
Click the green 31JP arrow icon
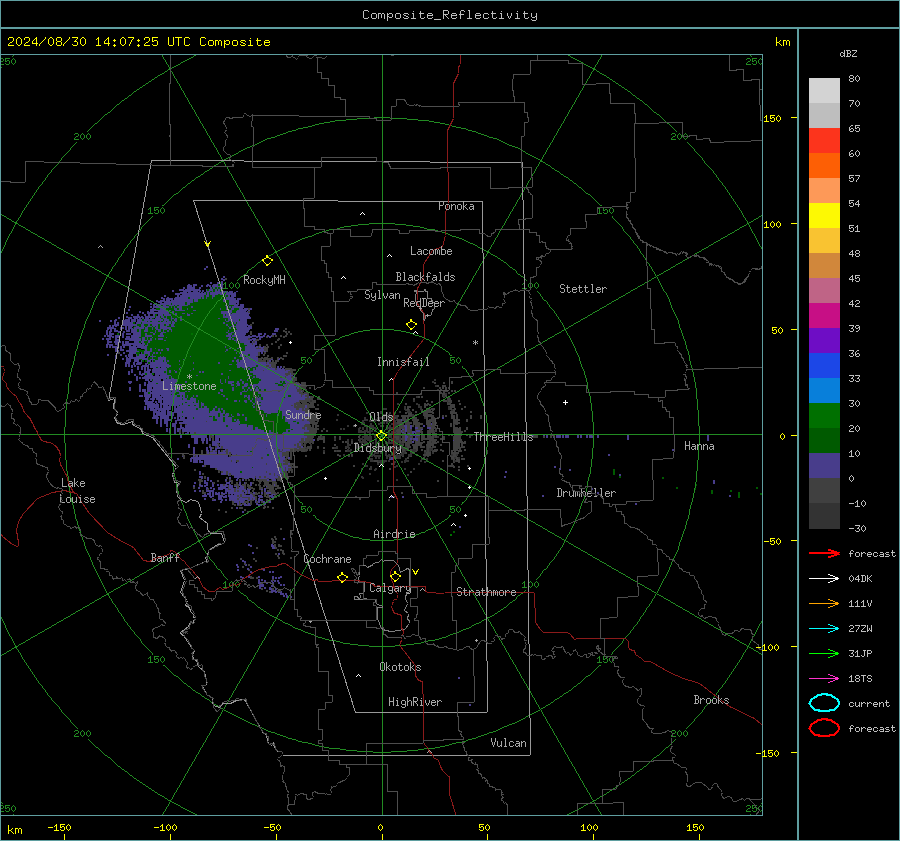824,653
